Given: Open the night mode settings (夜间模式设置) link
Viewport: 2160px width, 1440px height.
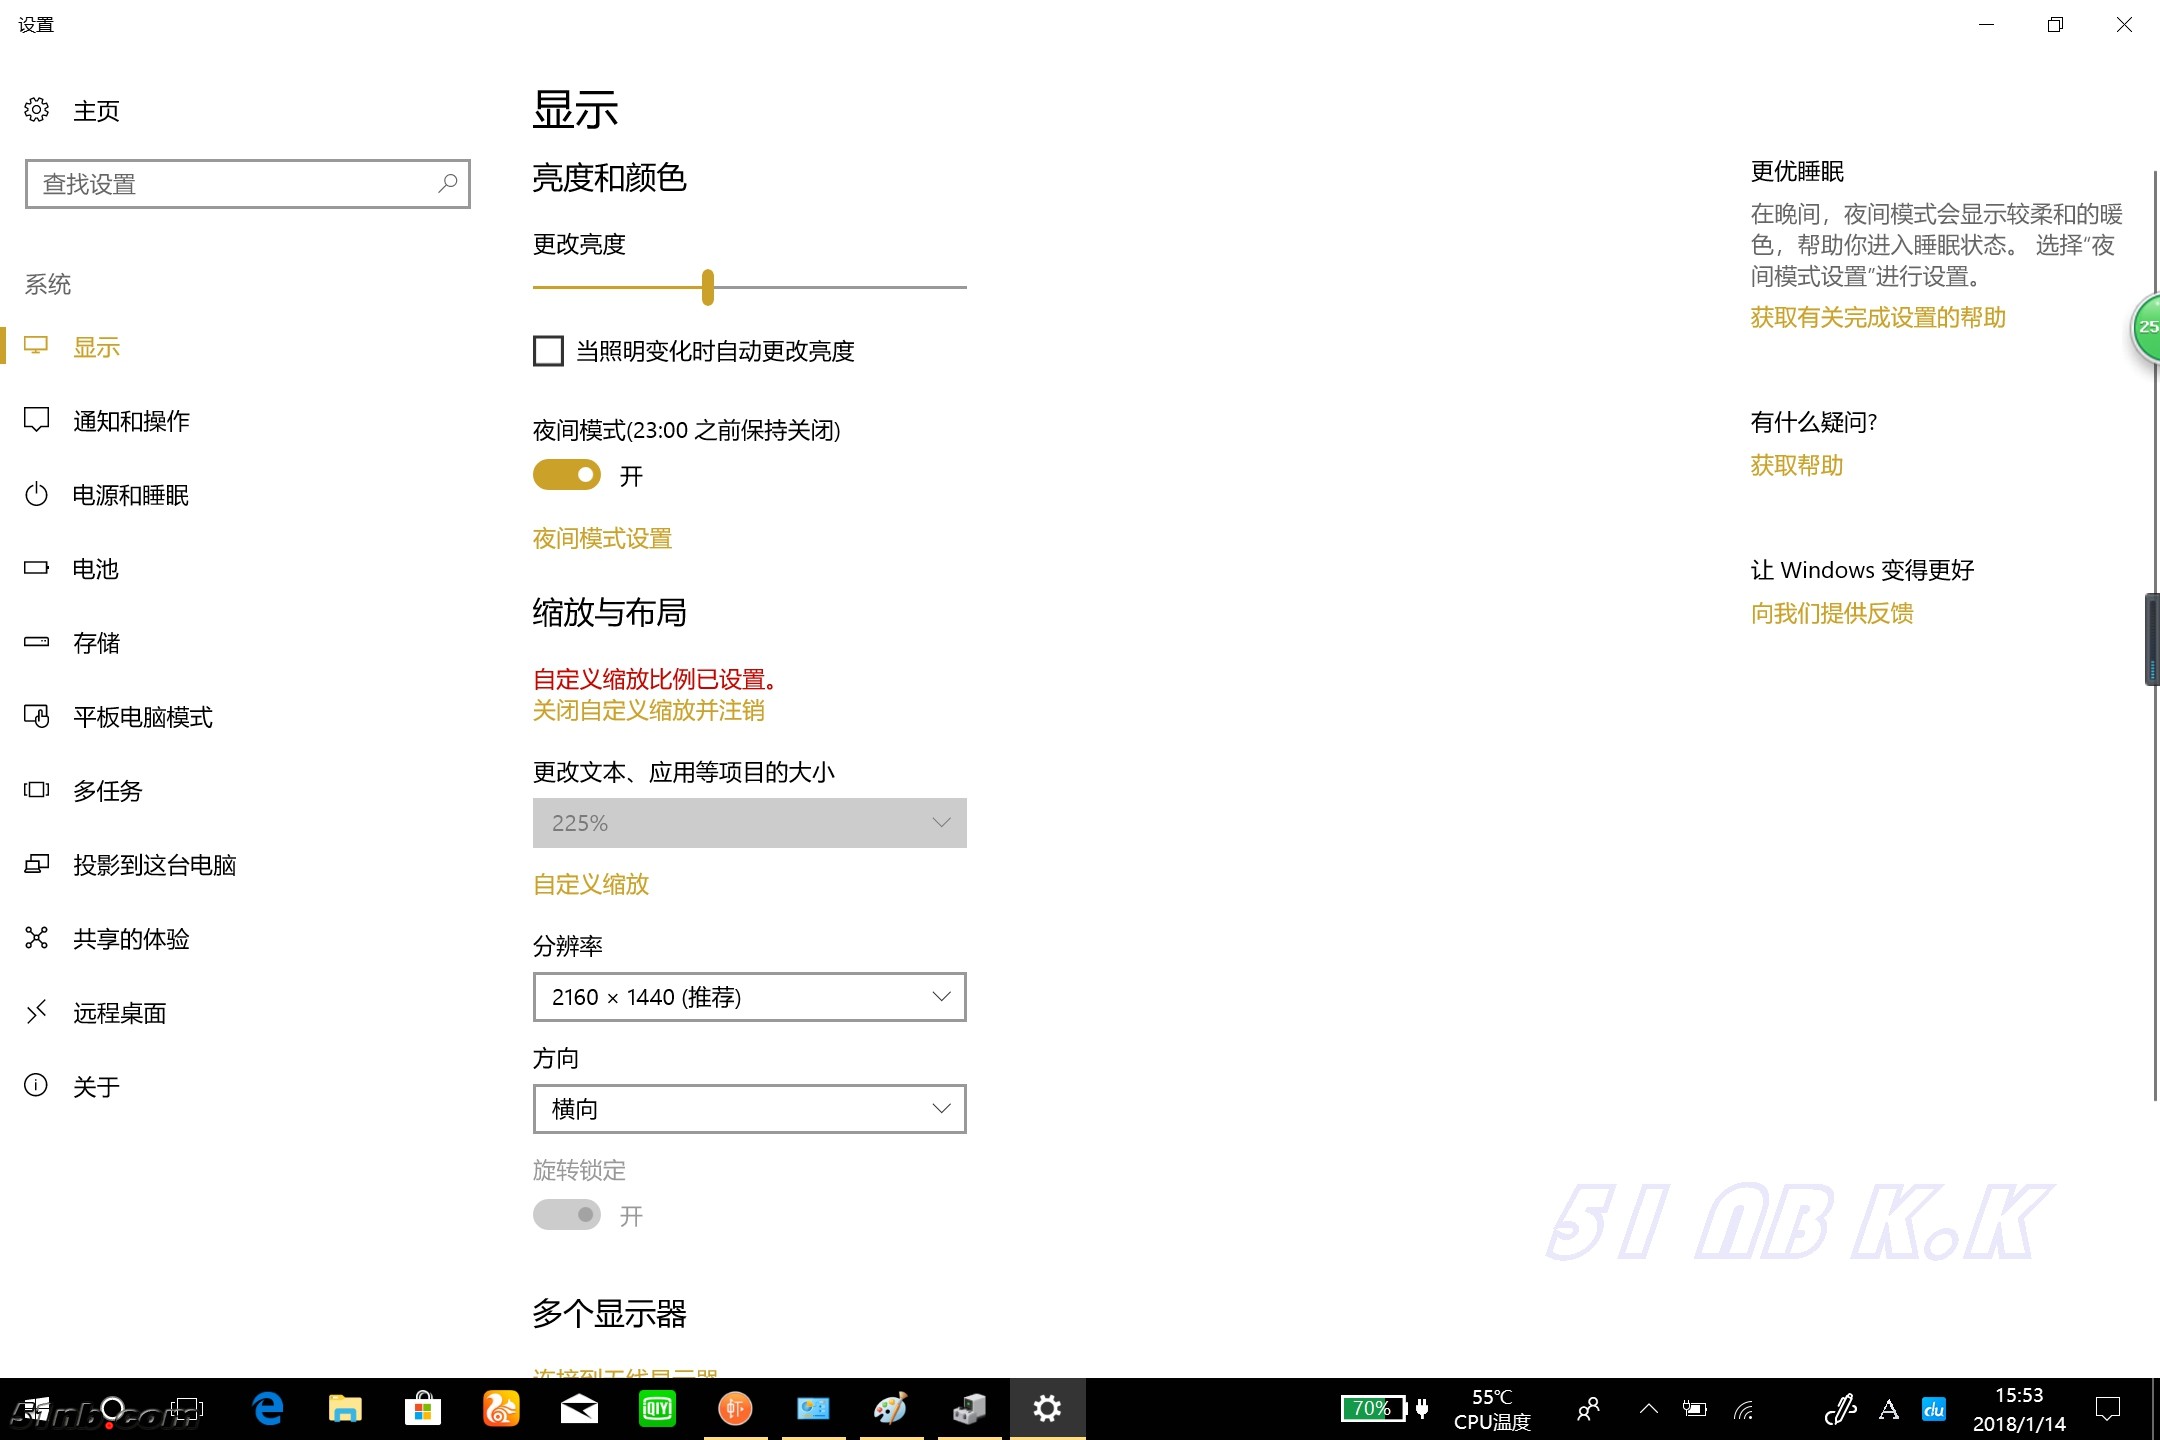Looking at the screenshot, I should tap(602, 539).
